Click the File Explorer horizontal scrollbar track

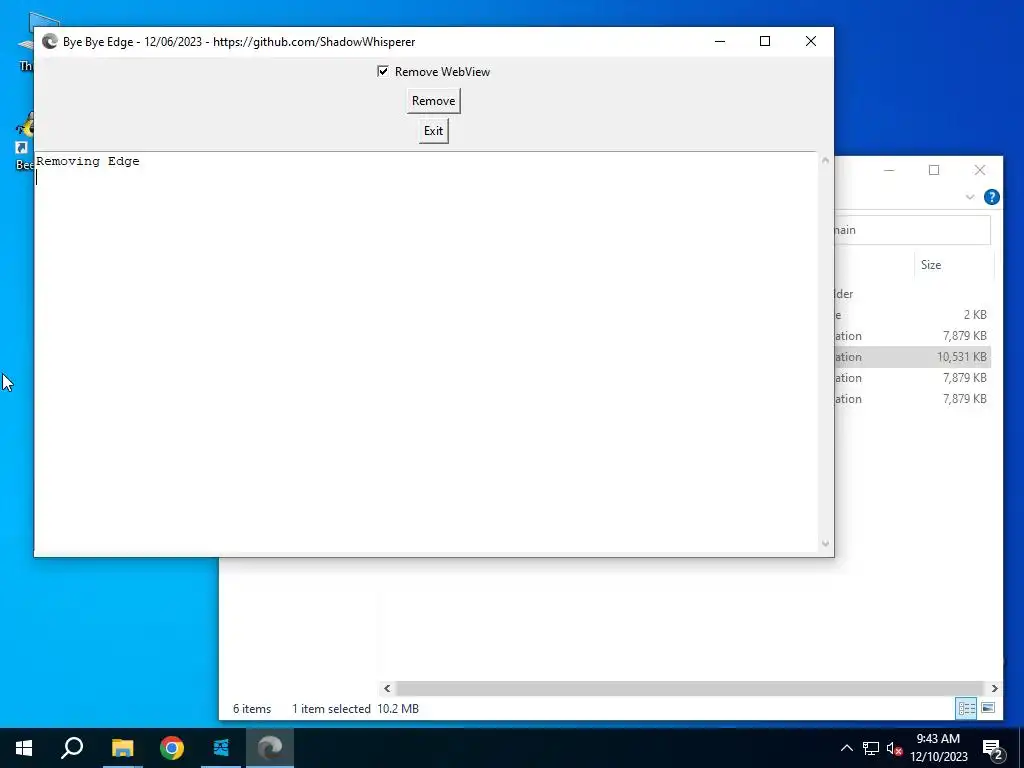pos(690,688)
